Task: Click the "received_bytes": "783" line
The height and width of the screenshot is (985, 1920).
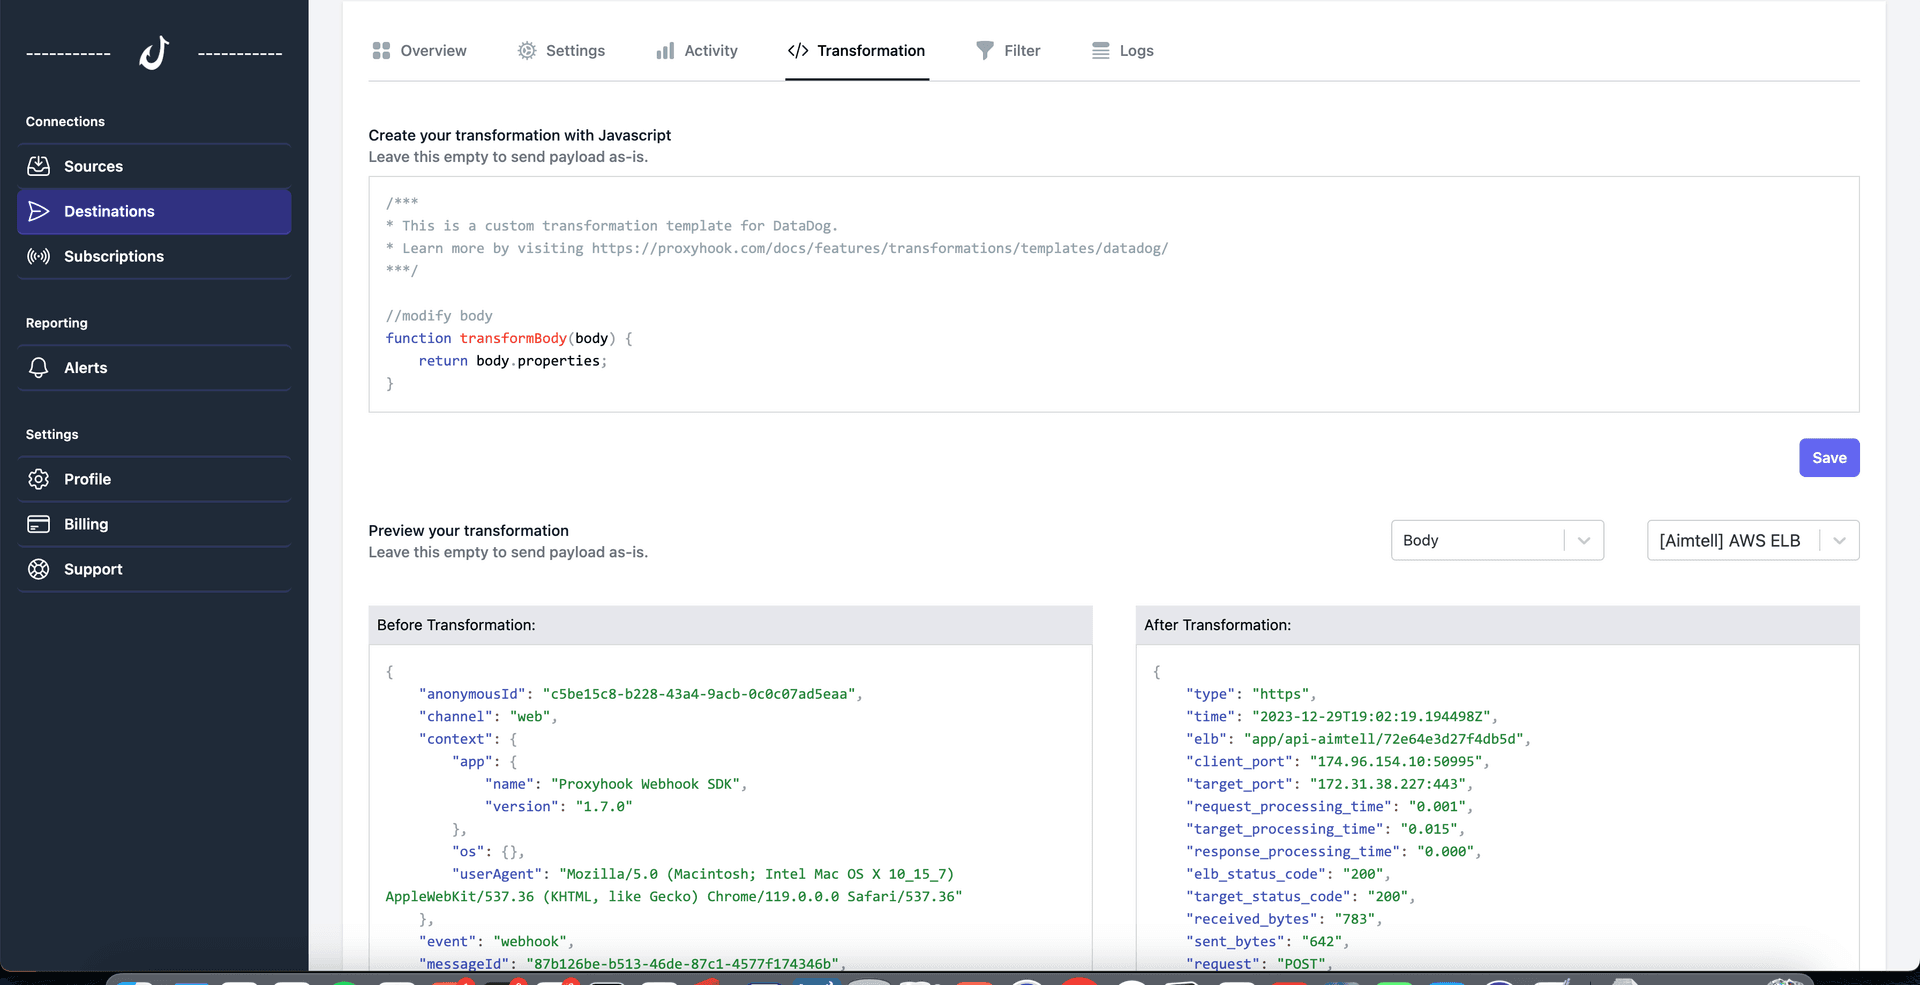Action: coord(1284,919)
